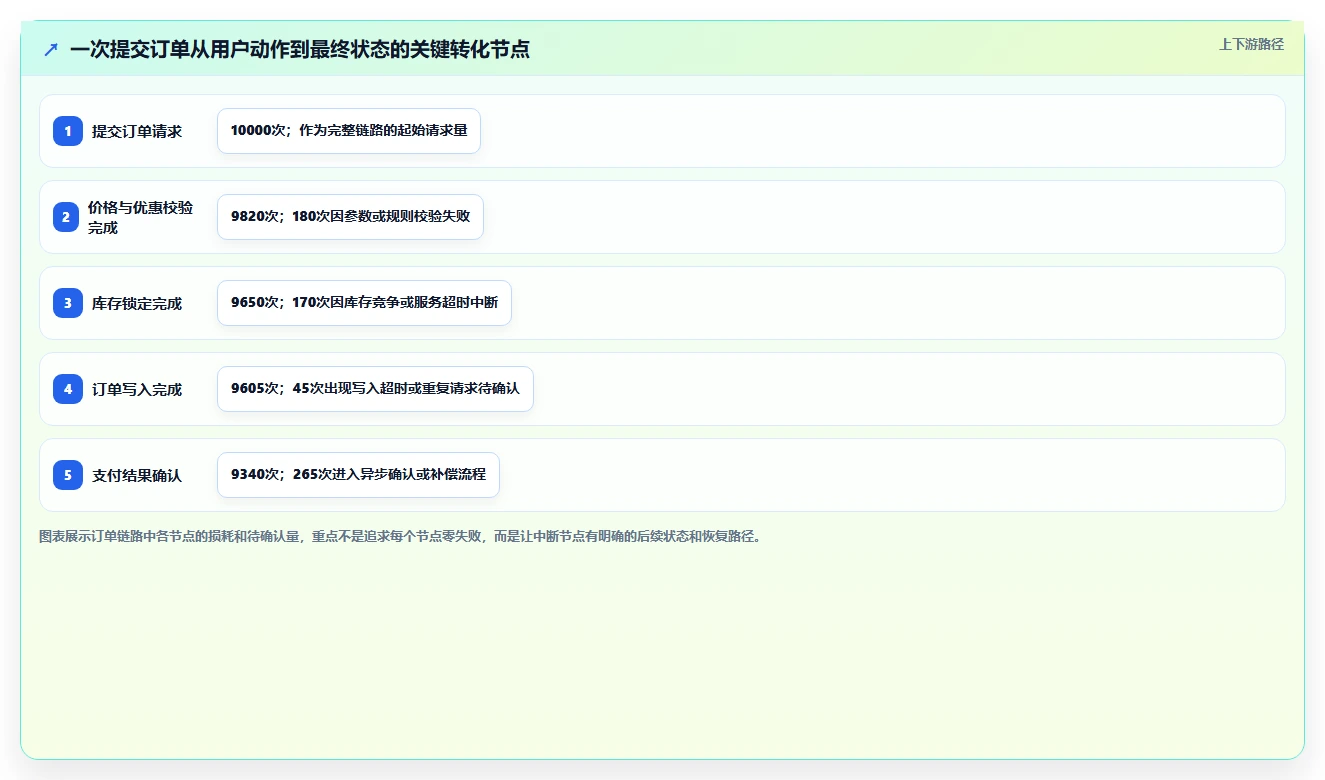Click the step 5 number badge
The height and width of the screenshot is (780, 1325).
(x=68, y=475)
